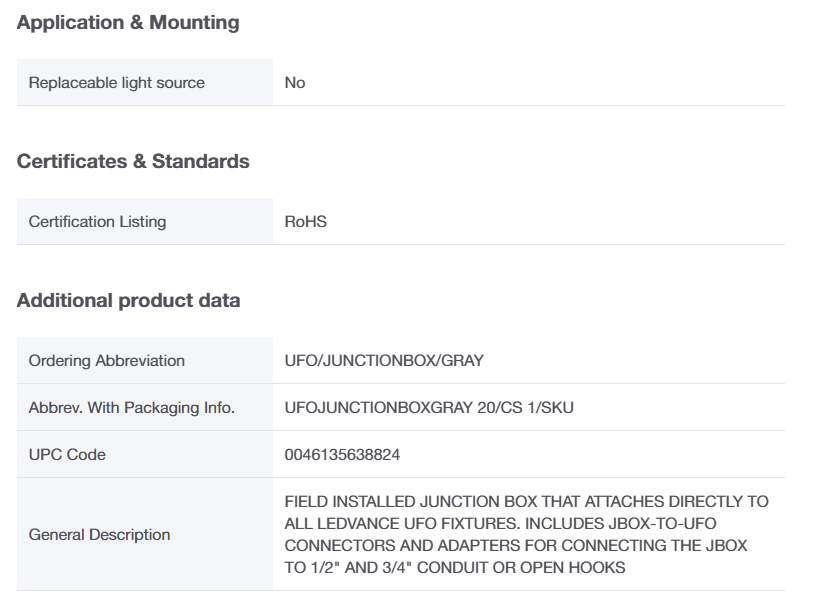
Task: Click the CONDUIT OR OPEN HOOKS description line
Action: 455,567
